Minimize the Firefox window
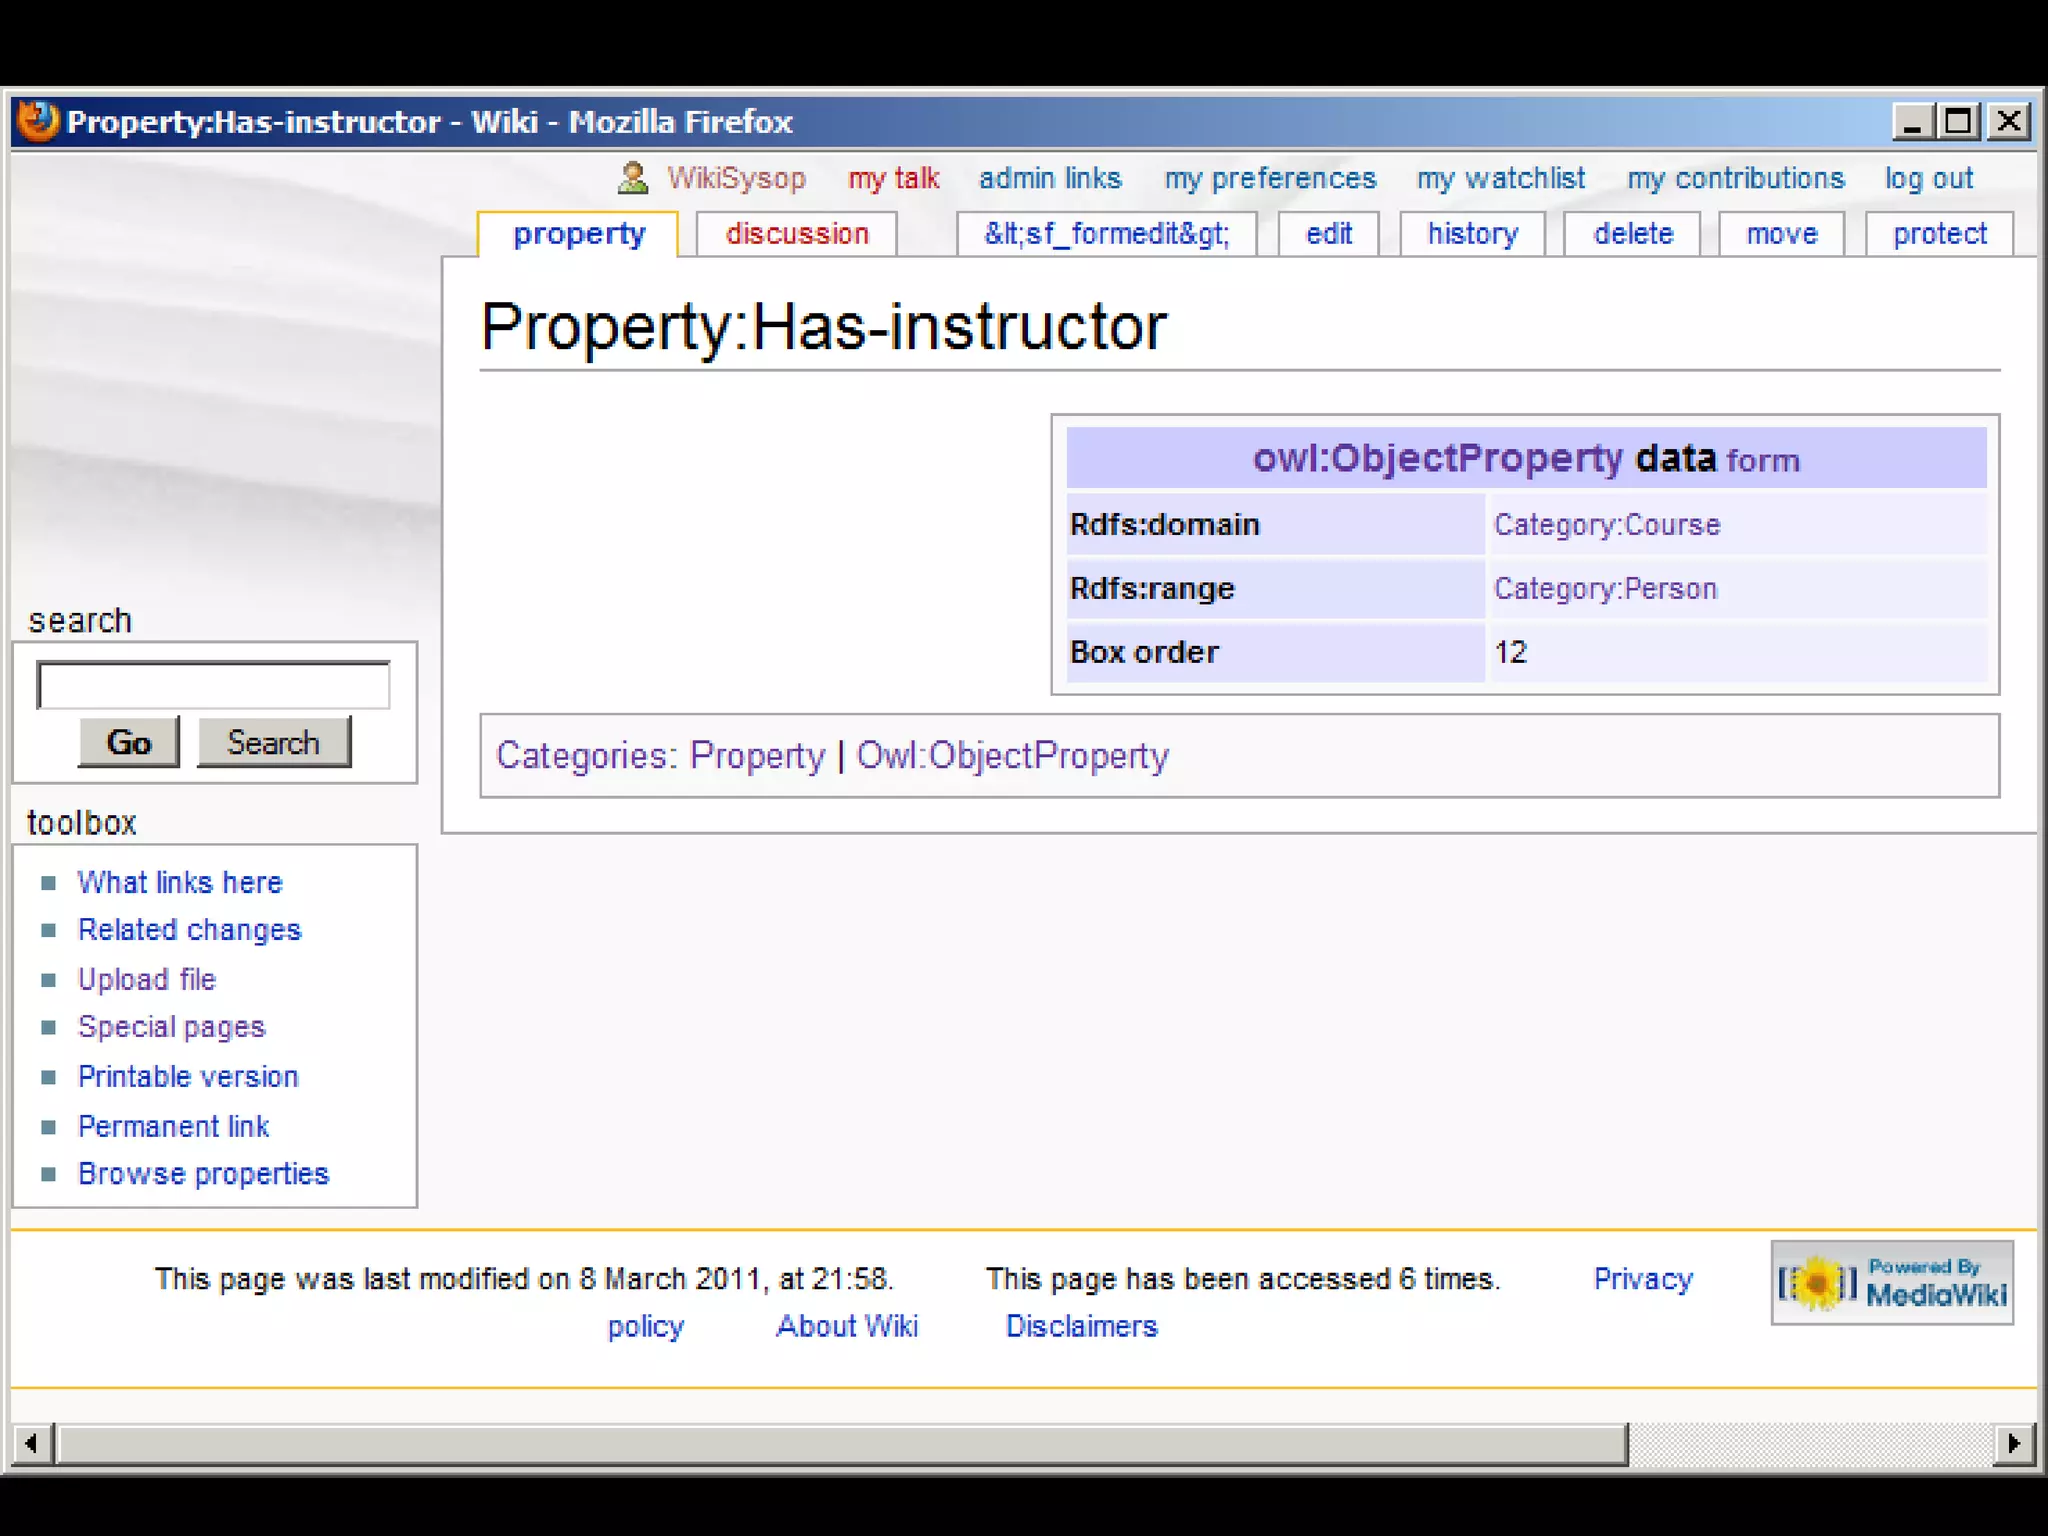 (x=1912, y=122)
